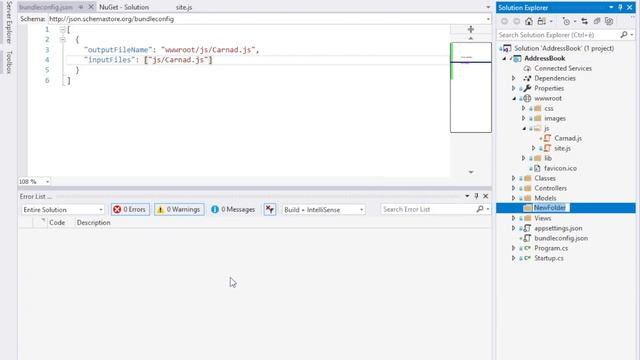Click the Error List filter clear icon

(269, 209)
